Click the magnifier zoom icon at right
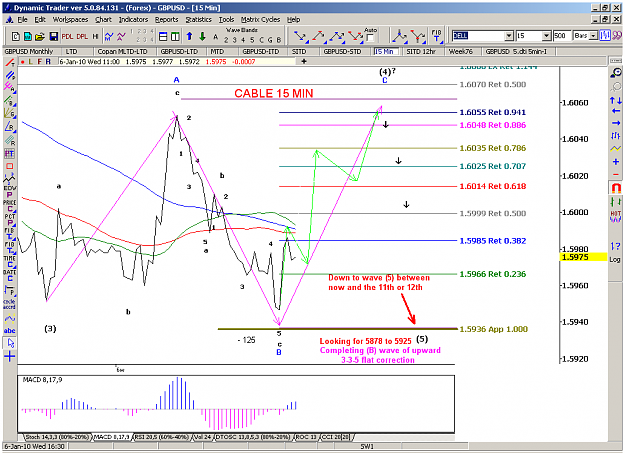 [x=616, y=73]
